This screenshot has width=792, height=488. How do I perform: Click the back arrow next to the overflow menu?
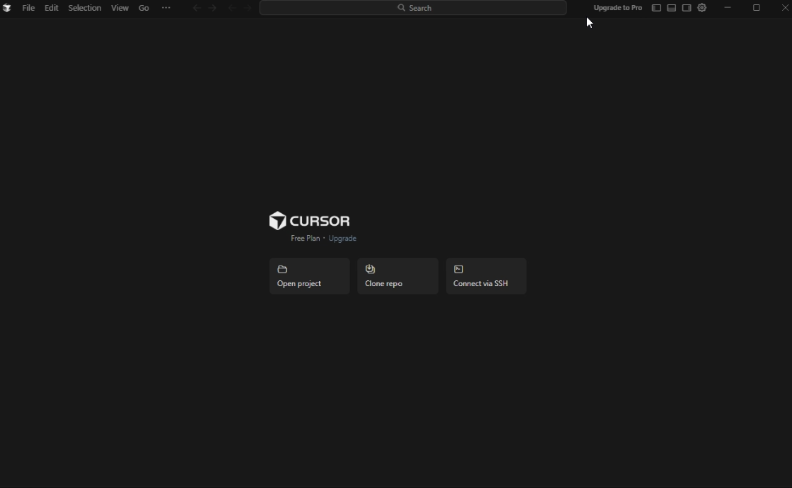tap(196, 8)
